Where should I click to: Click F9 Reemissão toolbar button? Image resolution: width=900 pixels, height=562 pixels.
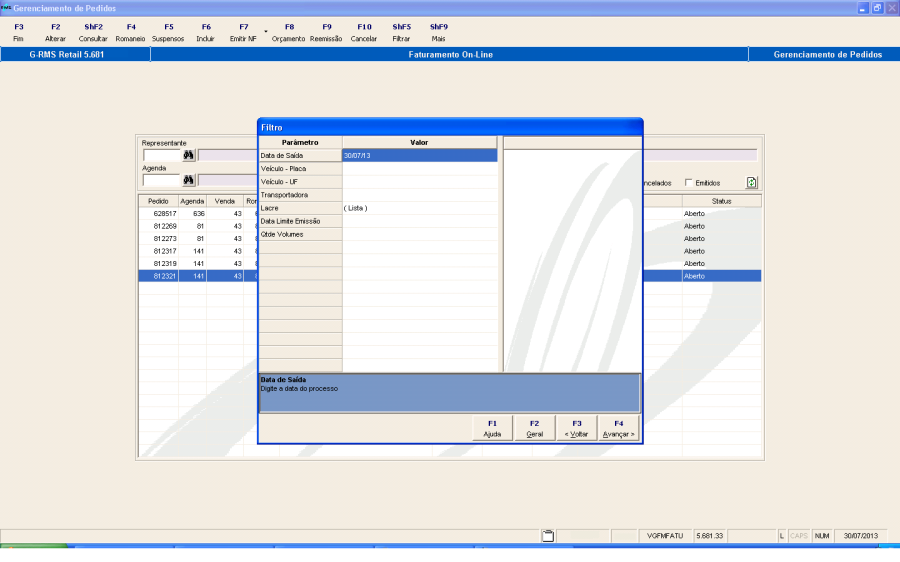[x=326, y=33]
